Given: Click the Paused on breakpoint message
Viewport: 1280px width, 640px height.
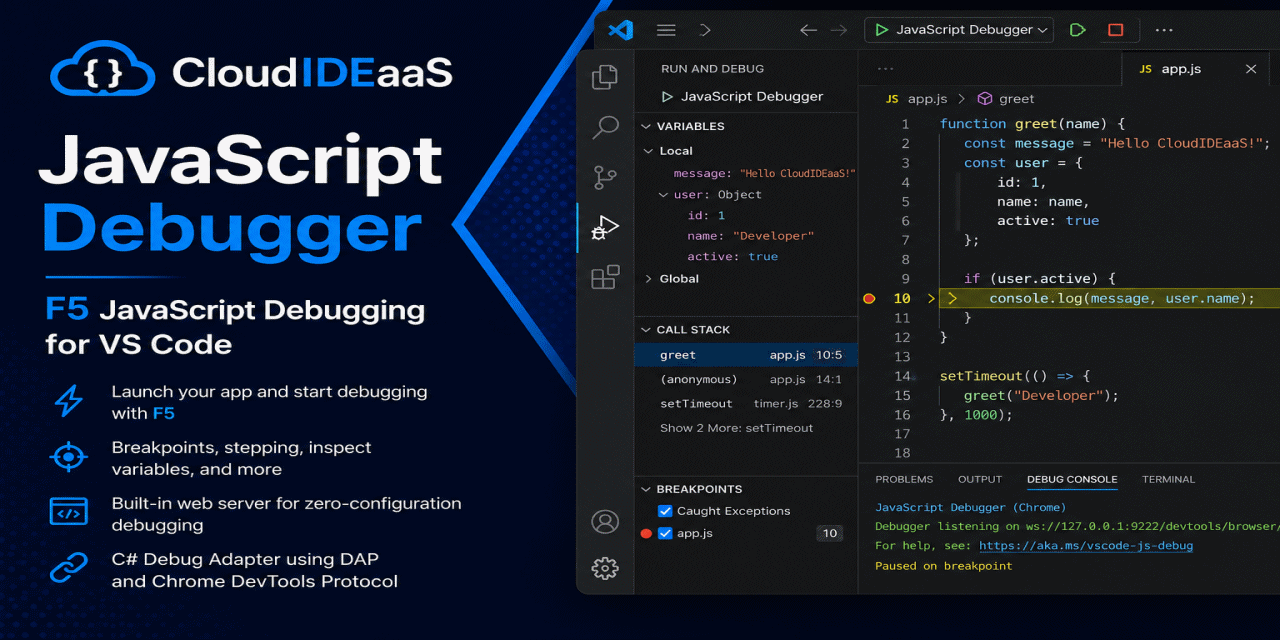Looking at the screenshot, I should click(x=944, y=566).
